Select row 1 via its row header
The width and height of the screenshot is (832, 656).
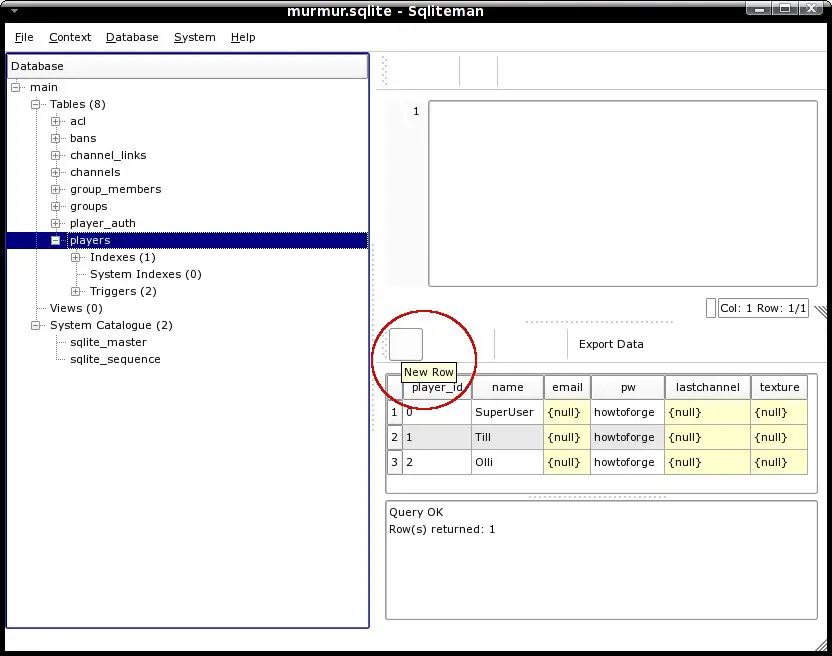(394, 412)
